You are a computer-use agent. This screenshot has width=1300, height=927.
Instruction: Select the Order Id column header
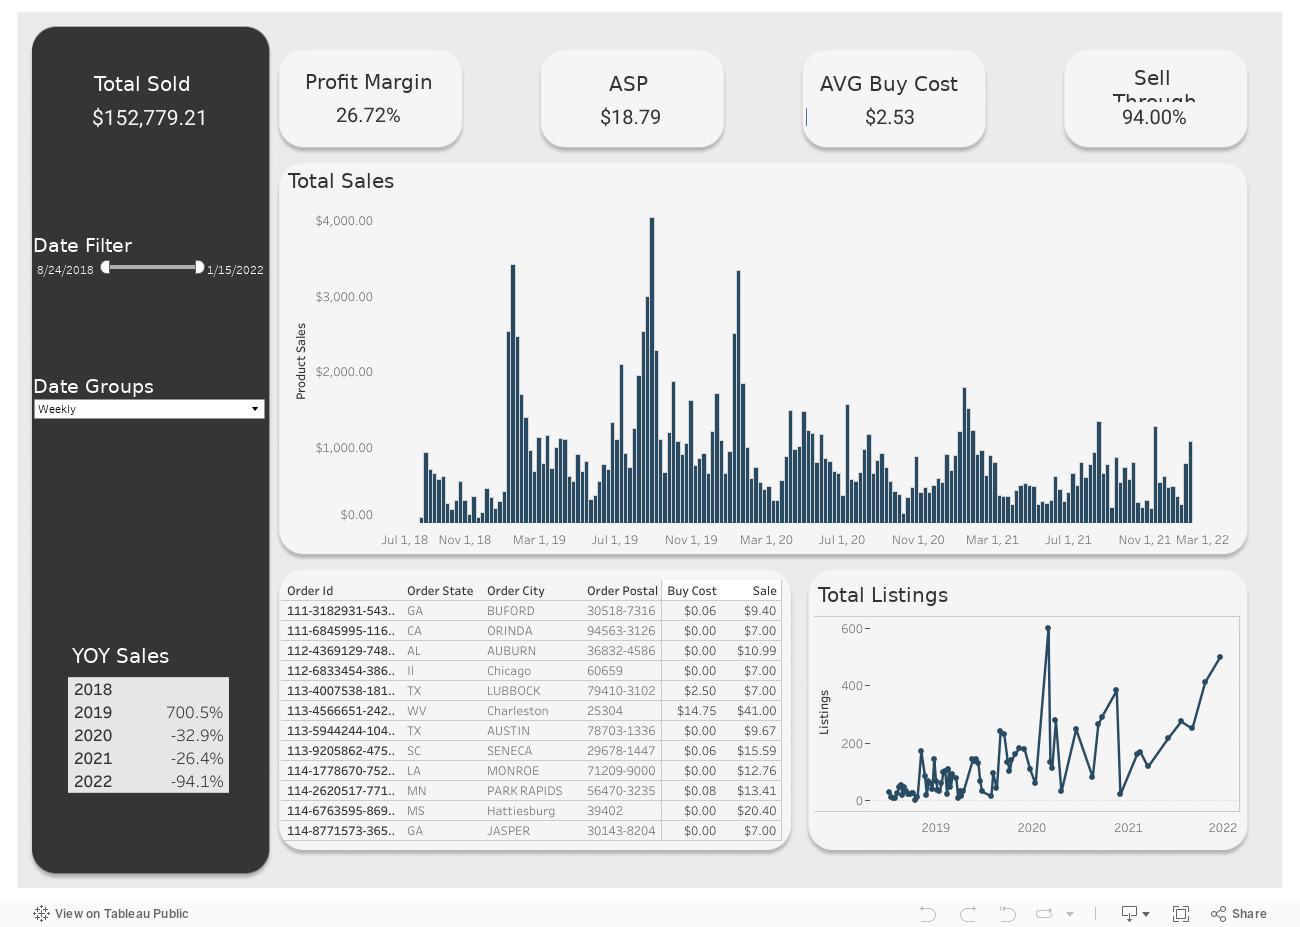click(x=310, y=591)
